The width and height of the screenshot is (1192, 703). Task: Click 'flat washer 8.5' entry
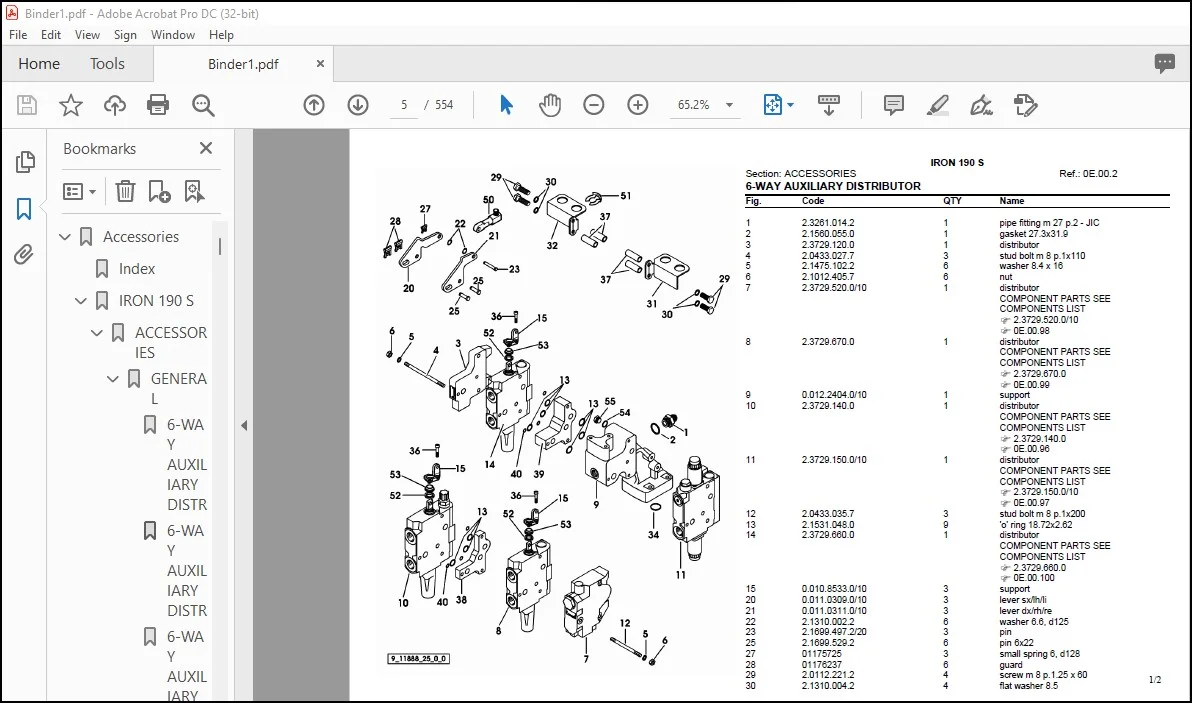[1029, 686]
